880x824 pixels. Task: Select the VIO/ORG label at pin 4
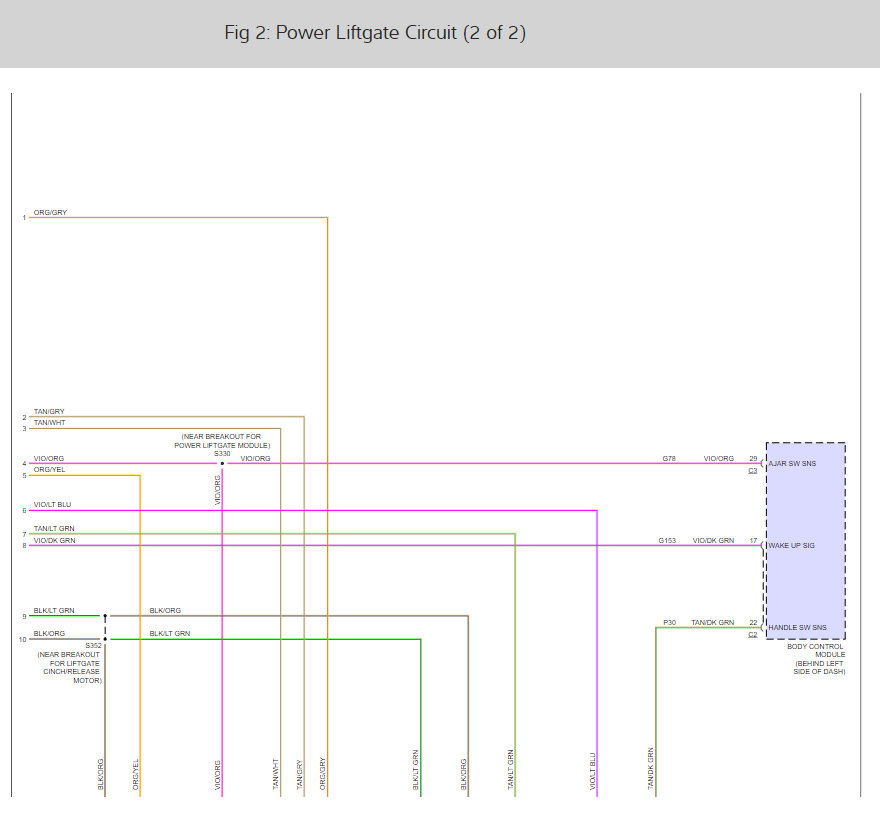tap(49, 459)
